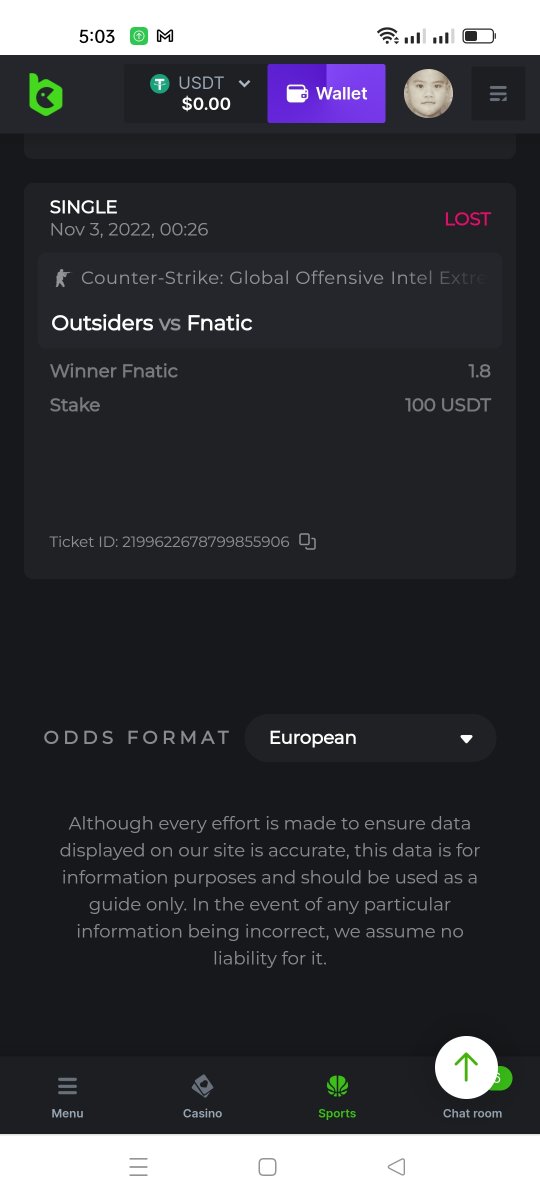Tap the green BC.Game logo

[x=45, y=94]
